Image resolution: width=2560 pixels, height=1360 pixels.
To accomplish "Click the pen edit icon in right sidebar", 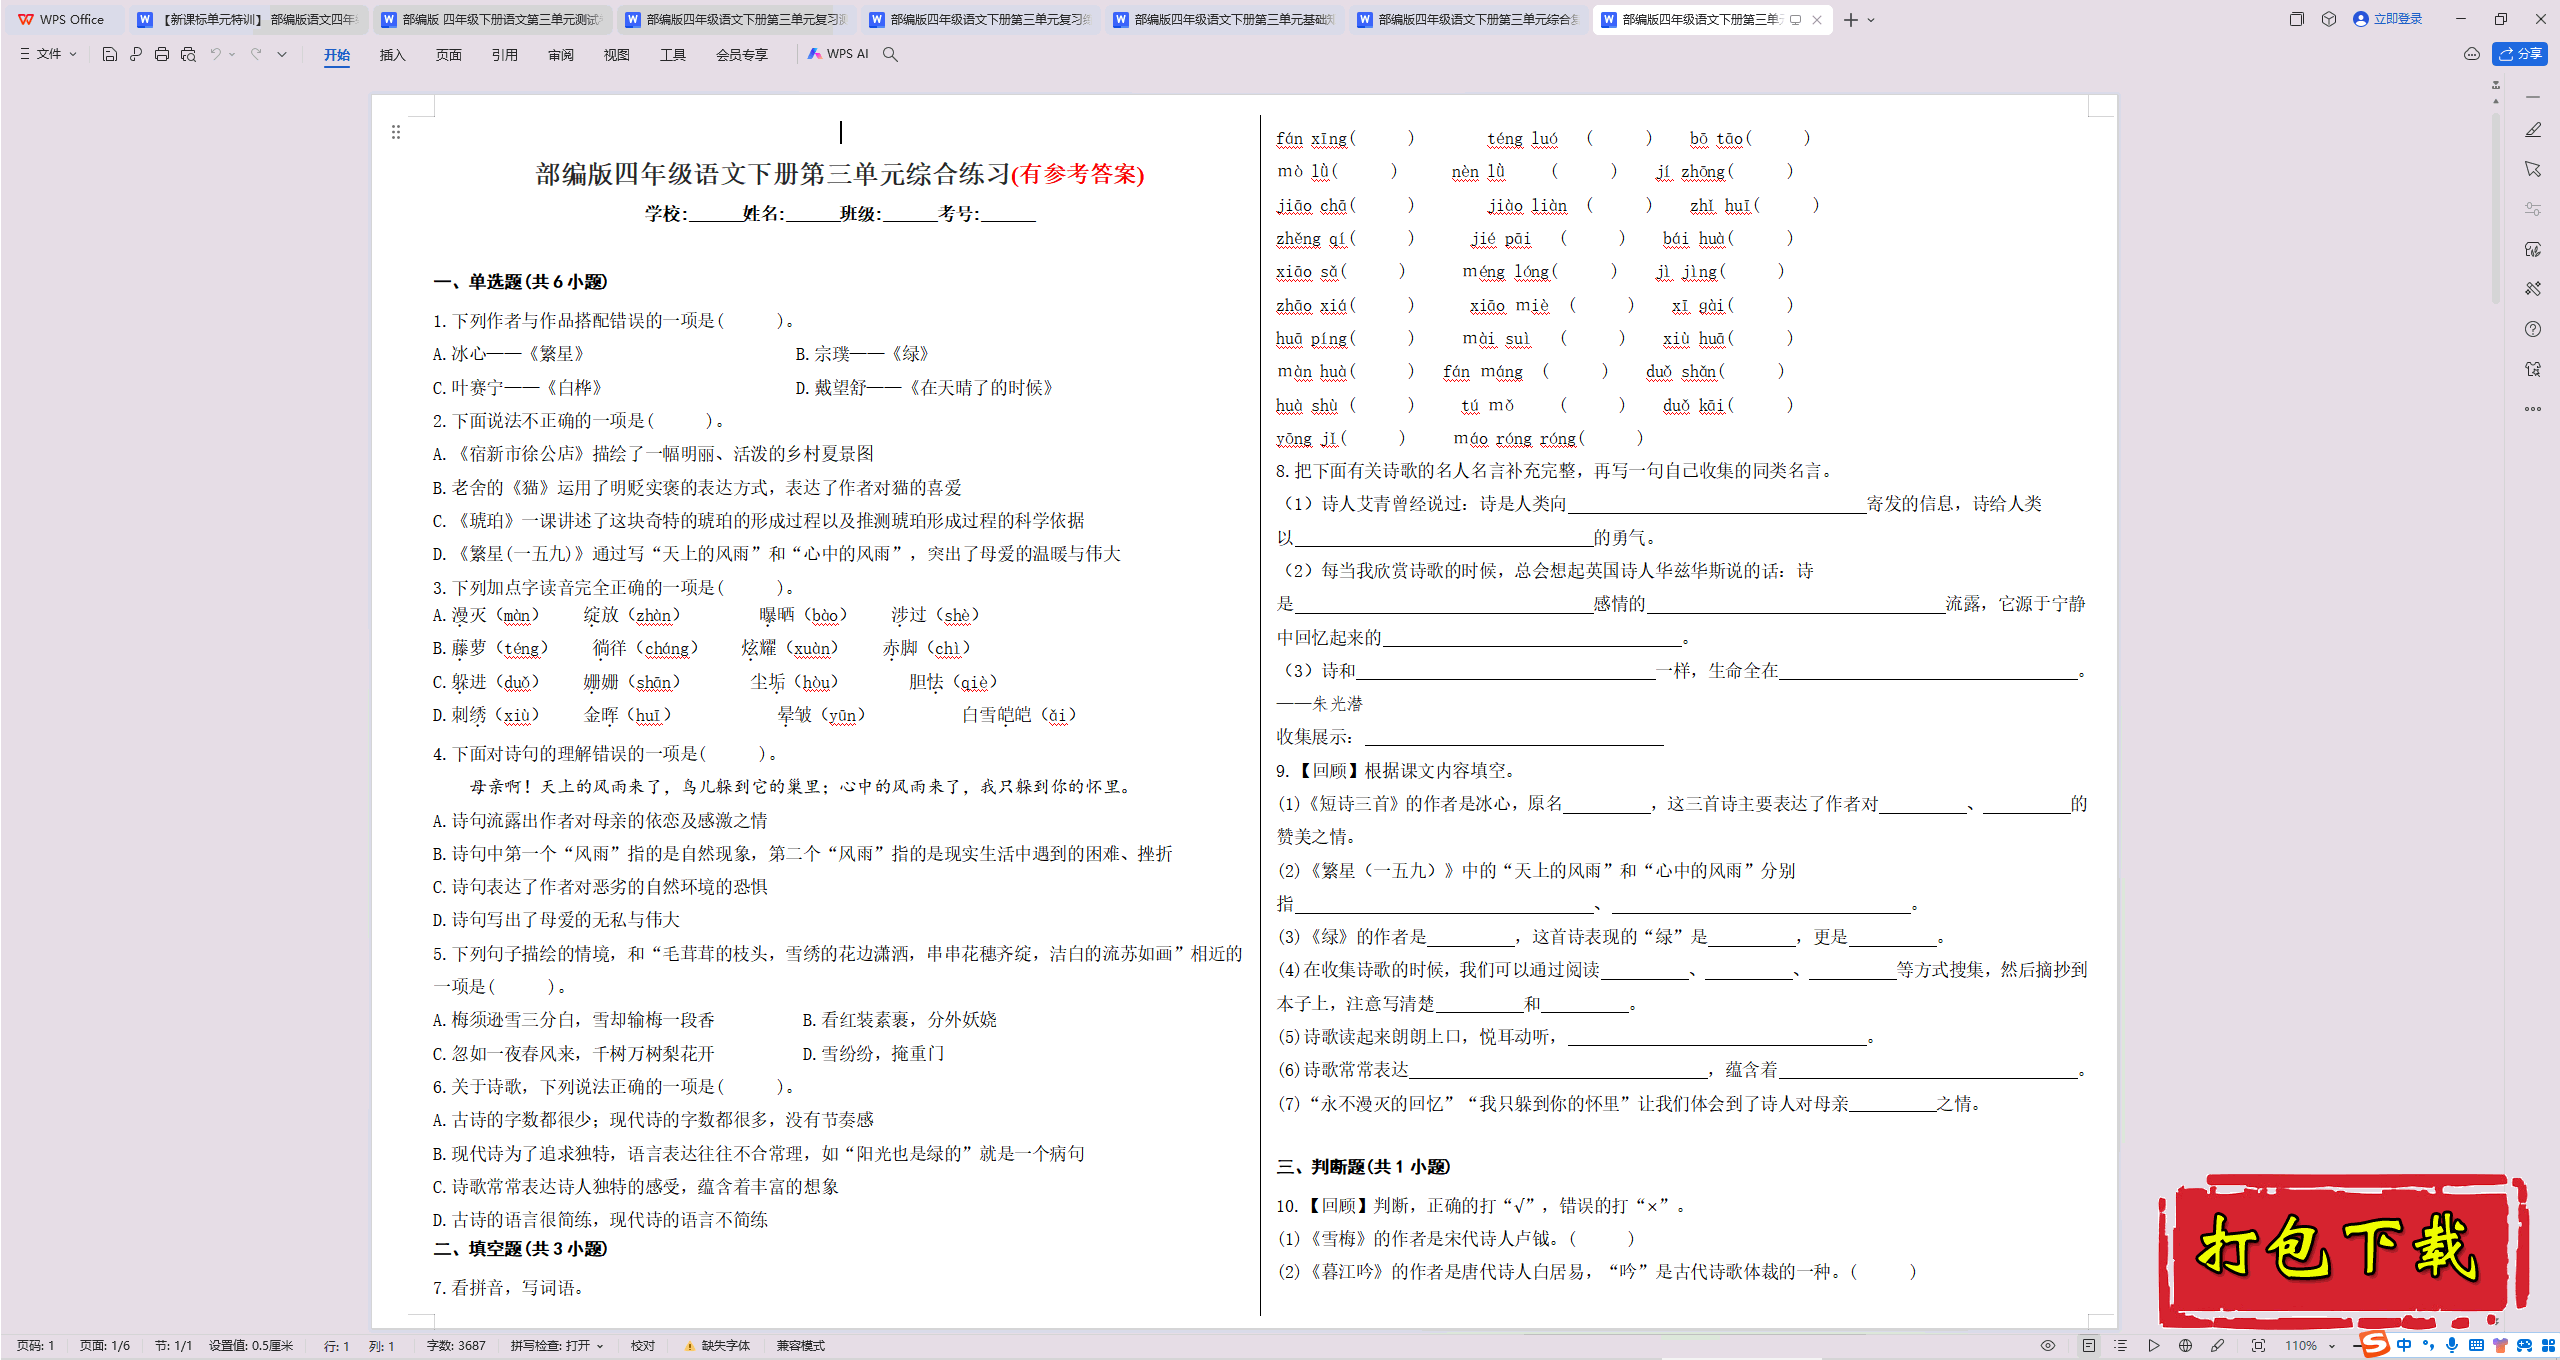I will [x=2533, y=130].
